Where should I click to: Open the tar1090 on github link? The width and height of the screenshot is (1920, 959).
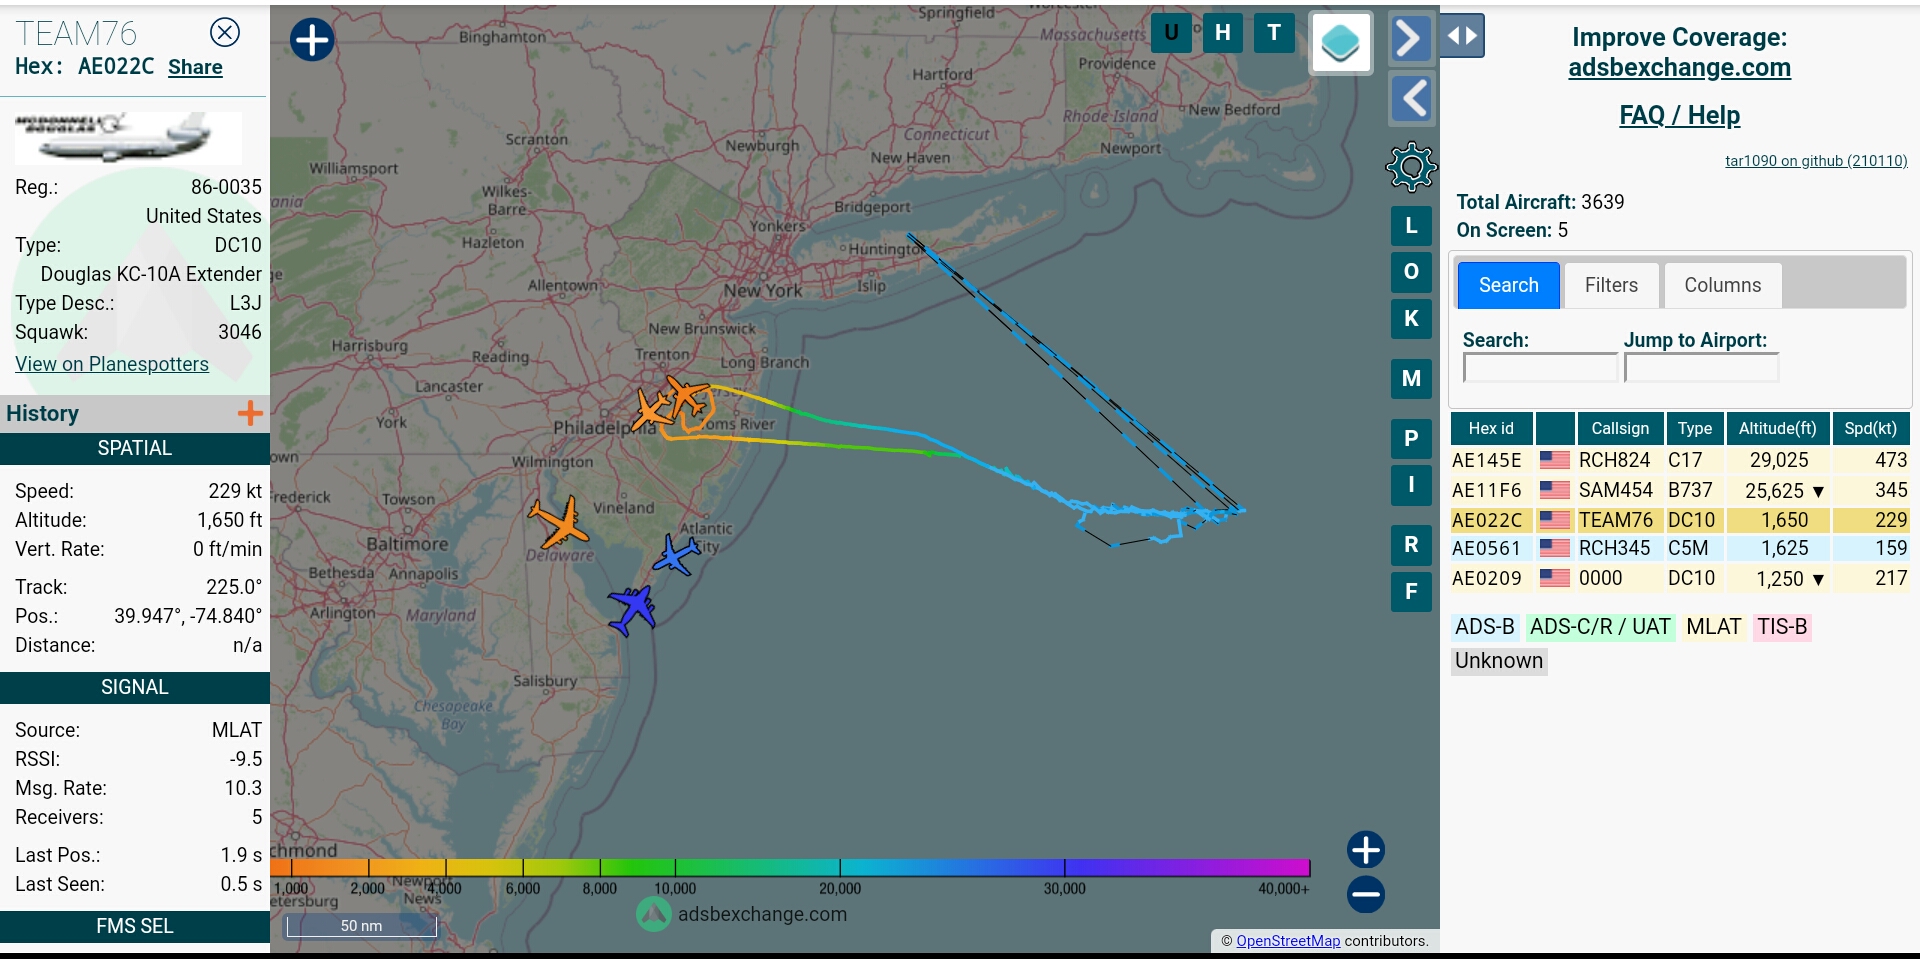(x=1816, y=160)
